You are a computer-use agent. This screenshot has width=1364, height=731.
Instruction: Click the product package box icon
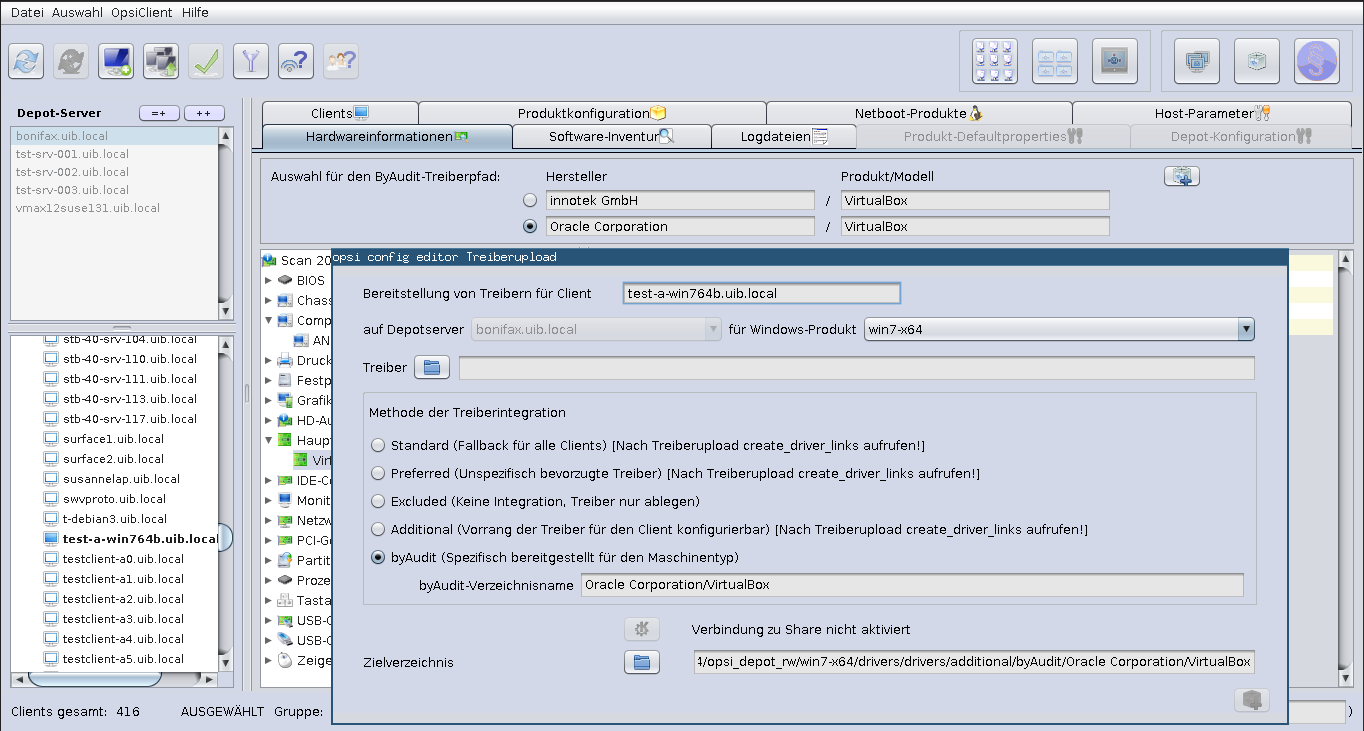pos(1257,61)
